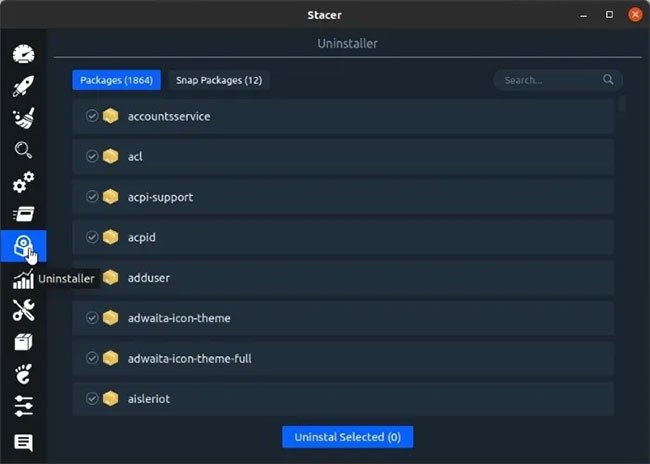The width and height of the screenshot is (650, 464).
Task: Open System Cleaner broom icon
Action: pyautogui.click(x=24, y=118)
